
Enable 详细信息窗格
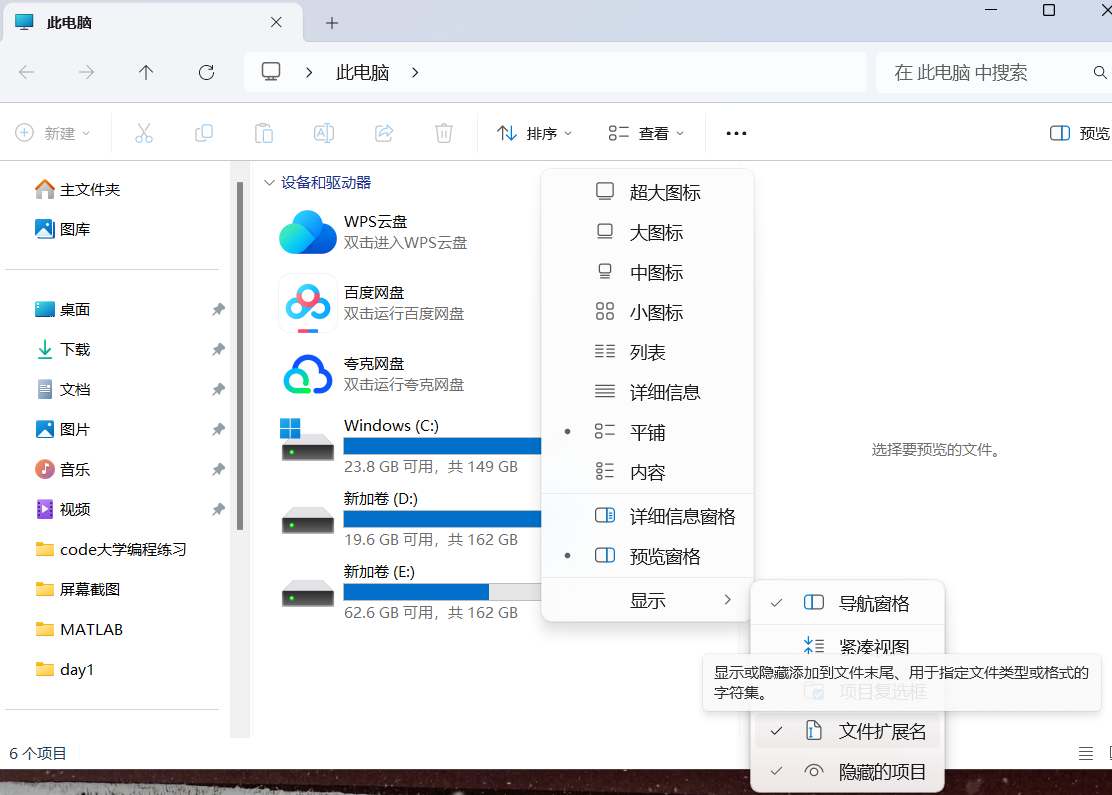[x=647, y=516]
